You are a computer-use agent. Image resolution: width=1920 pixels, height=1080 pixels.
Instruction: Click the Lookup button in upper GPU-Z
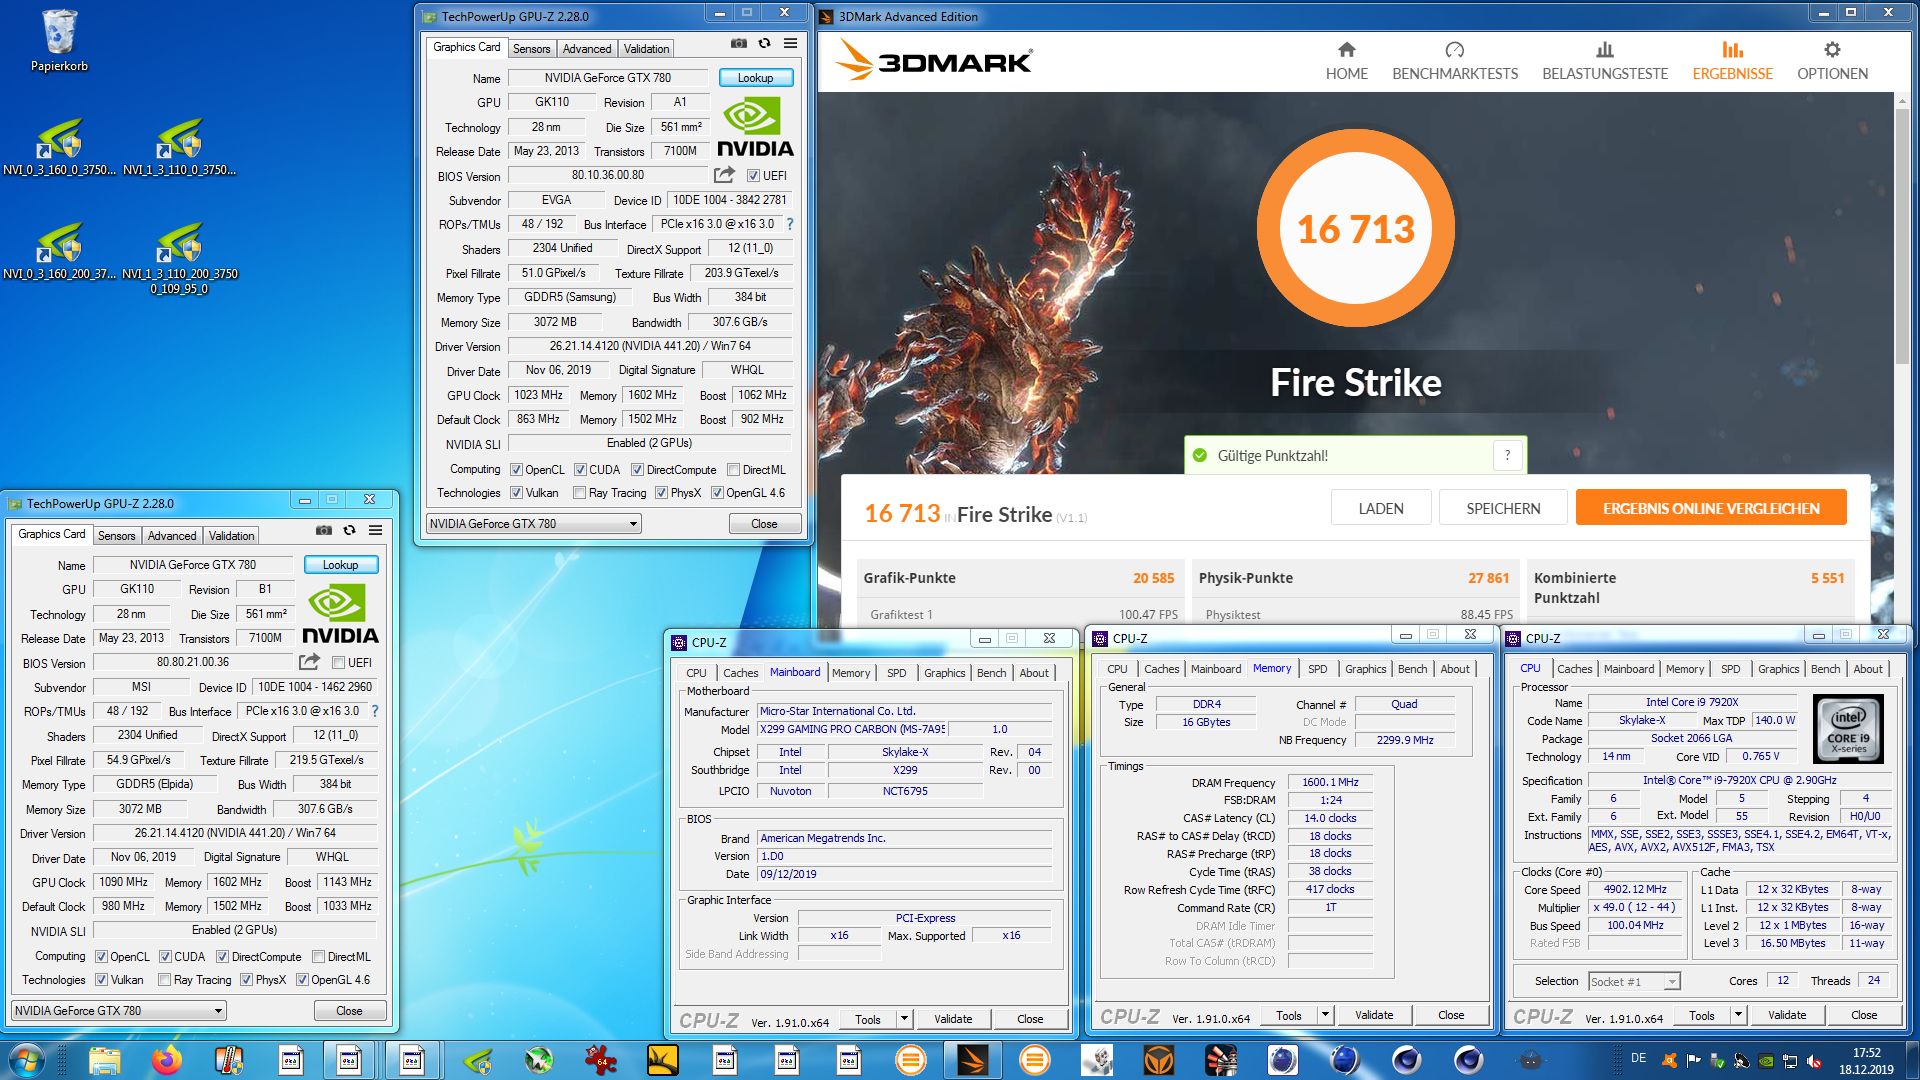755,77
